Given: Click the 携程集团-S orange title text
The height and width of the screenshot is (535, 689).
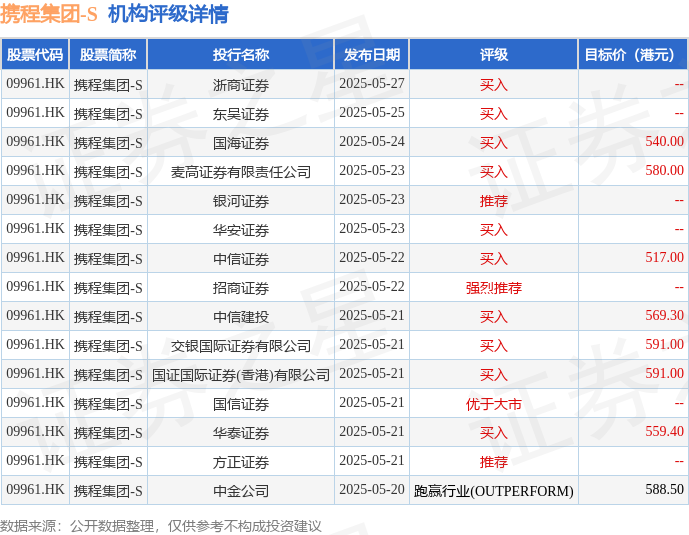Looking at the screenshot, I should tap(48, 14).
